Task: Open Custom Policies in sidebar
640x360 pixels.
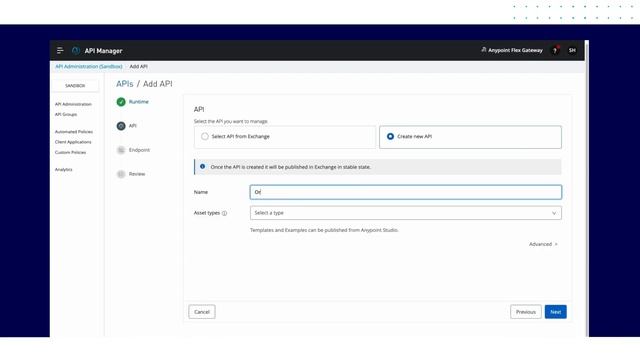Action: pos(70,152)
